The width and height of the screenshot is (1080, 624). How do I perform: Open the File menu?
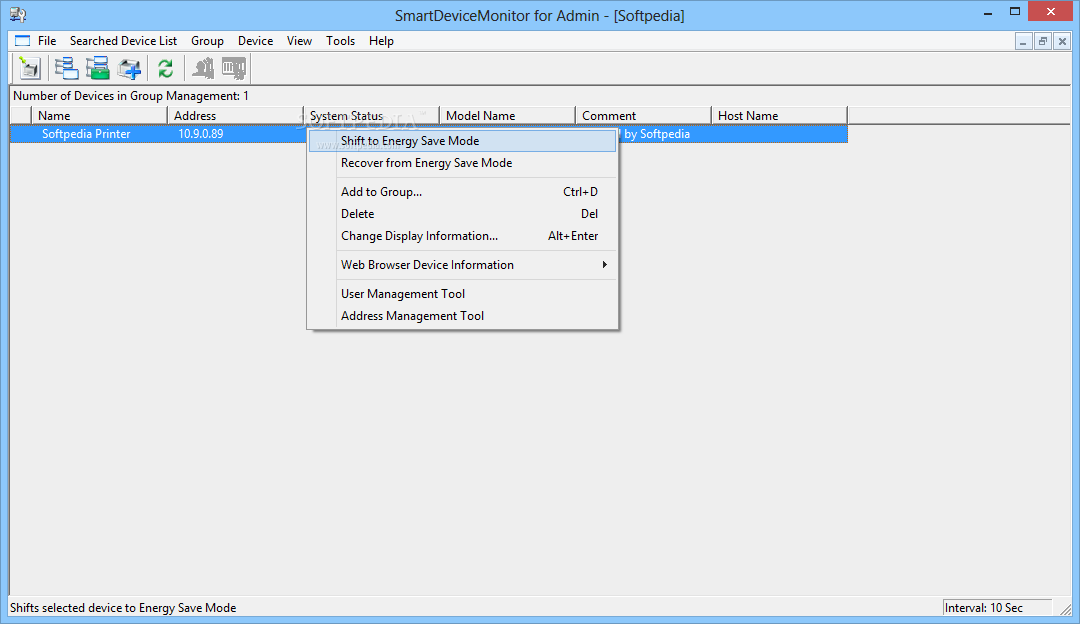click(47, 41)
